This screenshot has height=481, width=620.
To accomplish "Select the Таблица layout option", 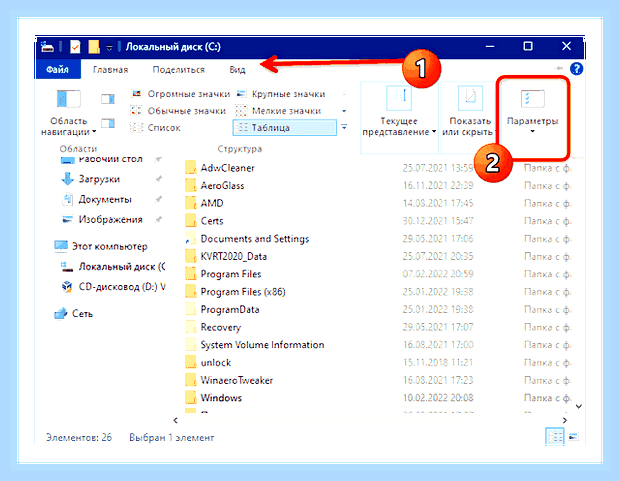I will tap(284, 128).
